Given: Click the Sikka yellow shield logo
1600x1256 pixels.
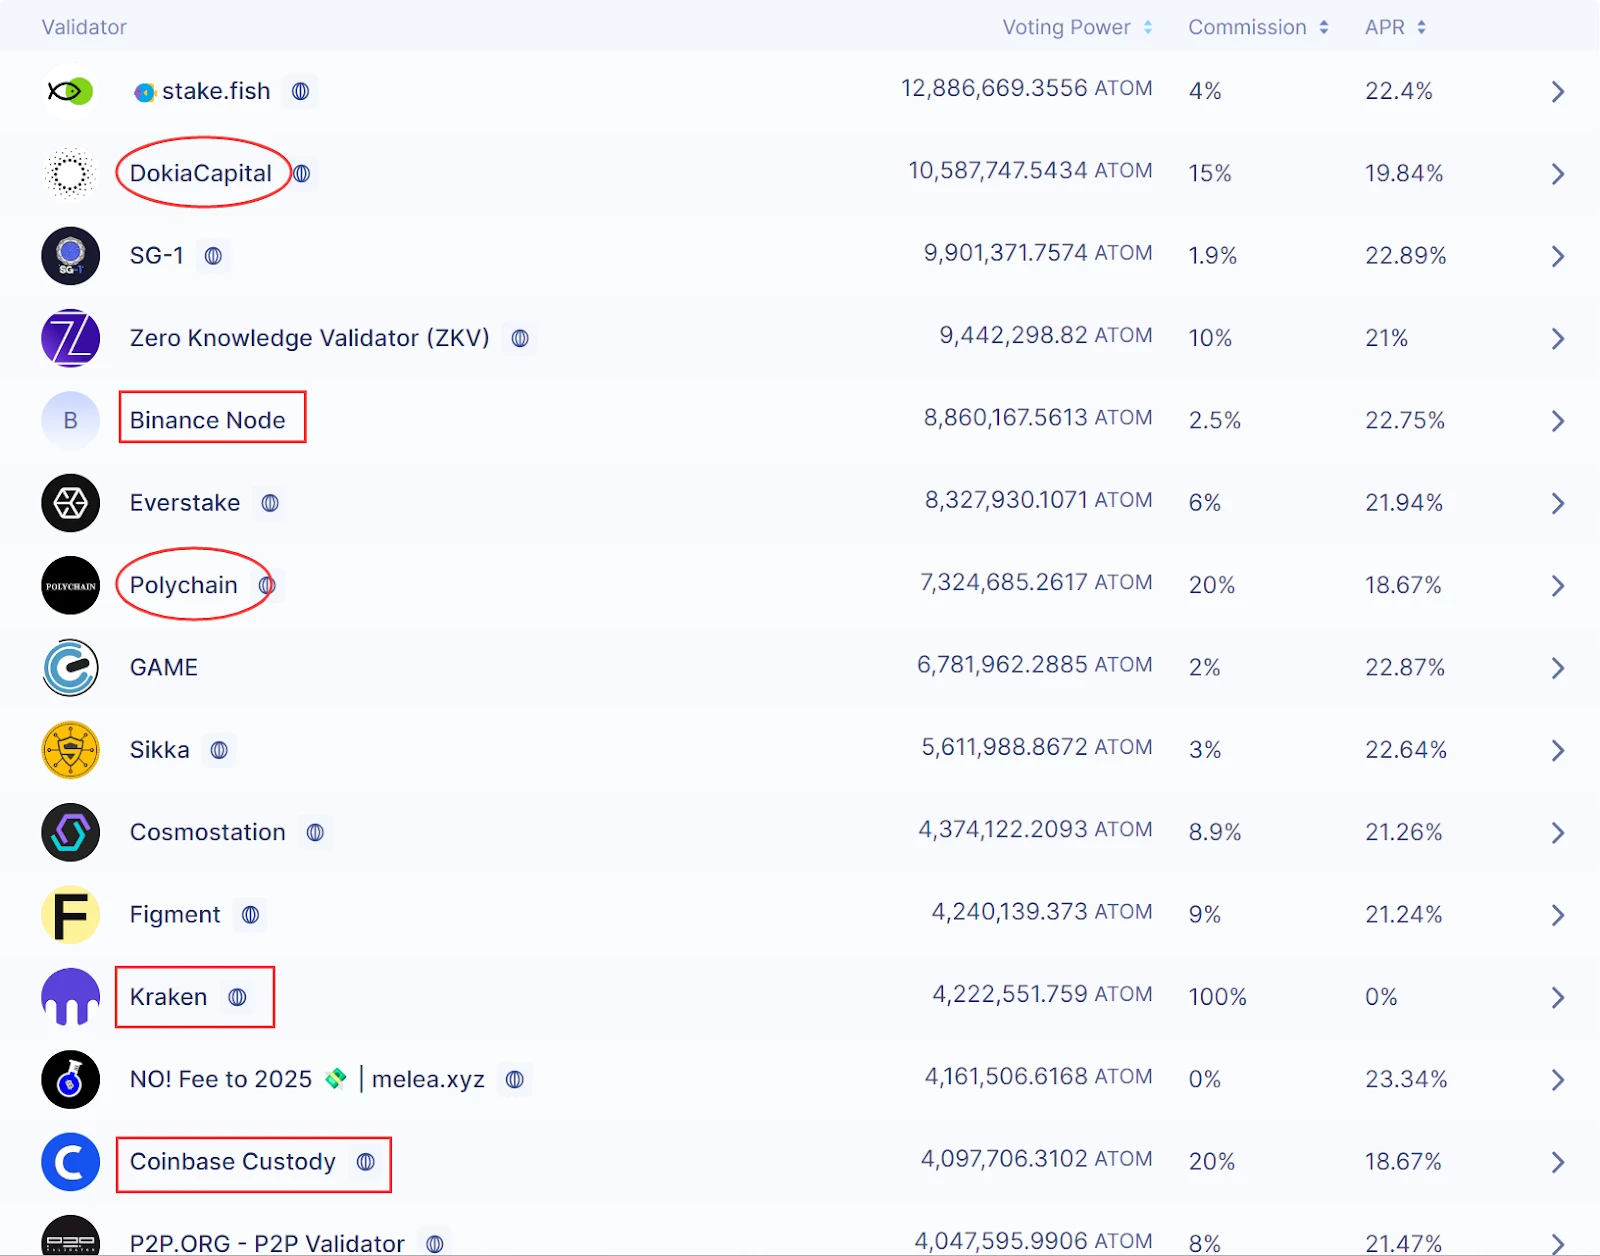Looking at the screenshot, I should [70, 750].
